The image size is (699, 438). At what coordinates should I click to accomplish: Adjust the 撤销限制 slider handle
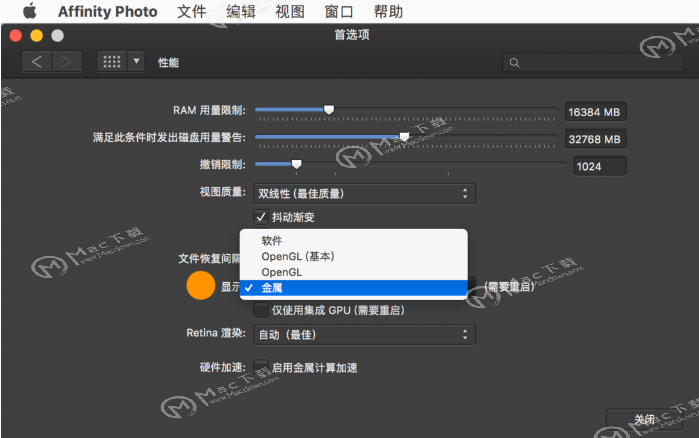pos(296,164)
